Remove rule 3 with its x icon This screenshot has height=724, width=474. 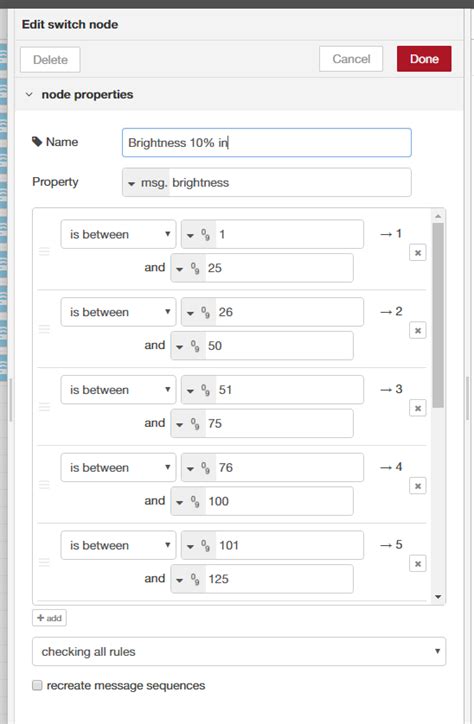click(x=418, y=408)
